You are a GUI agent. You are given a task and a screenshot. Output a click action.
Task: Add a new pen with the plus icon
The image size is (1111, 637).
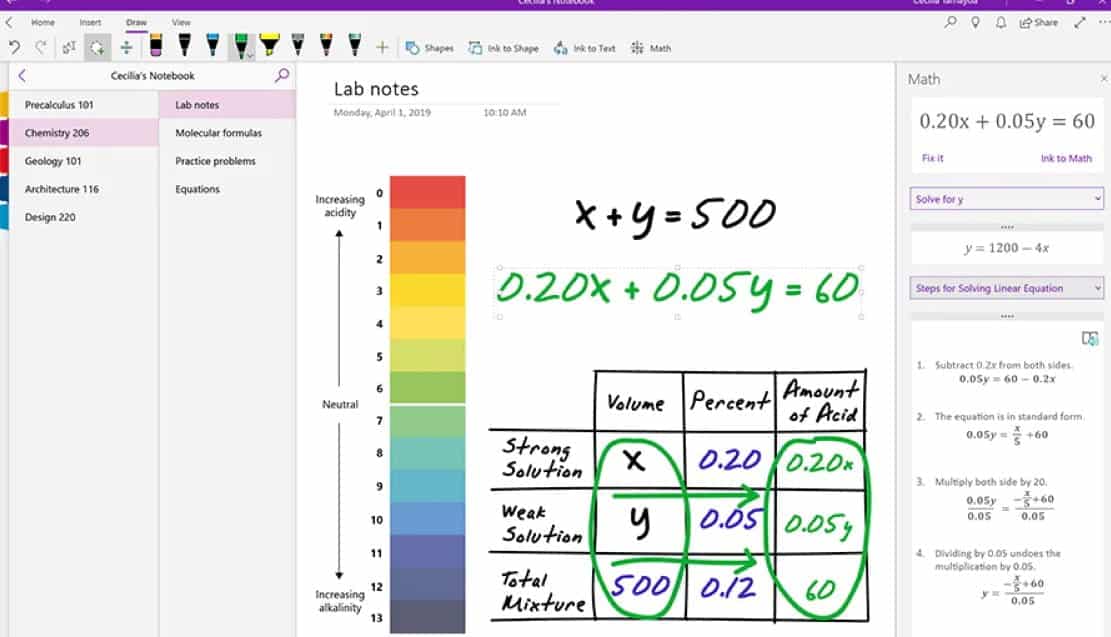click(x=381, y=45)
